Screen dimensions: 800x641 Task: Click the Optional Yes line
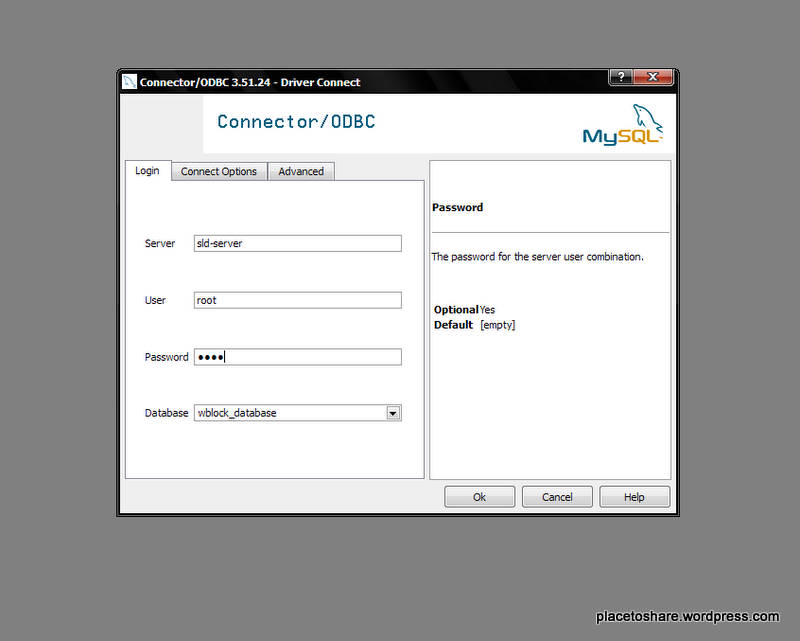(464, 310)
